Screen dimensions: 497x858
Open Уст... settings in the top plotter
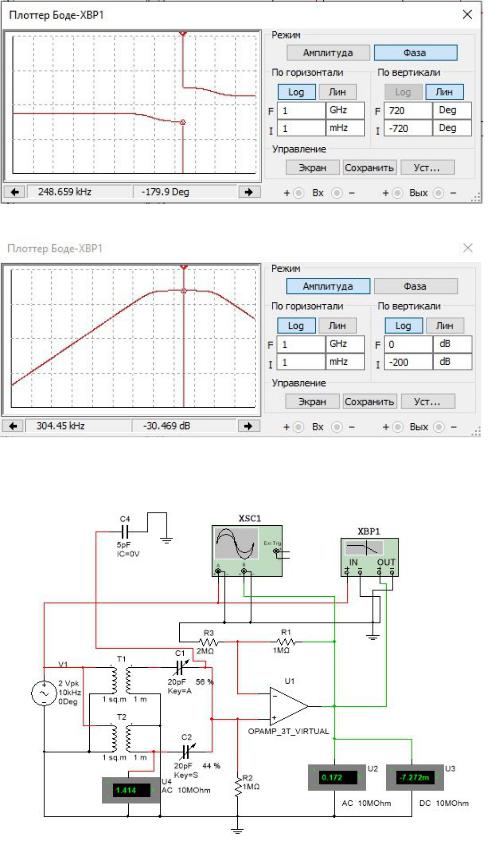tap(427, 167)
